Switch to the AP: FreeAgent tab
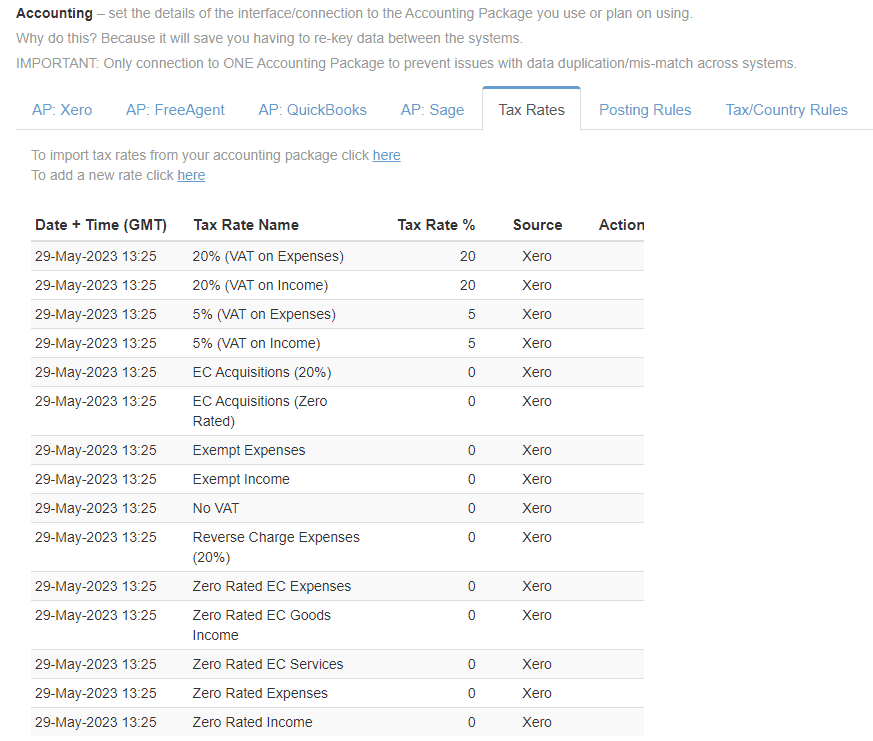This screenshot has width=873, height=741. click(x=175, y=110)
